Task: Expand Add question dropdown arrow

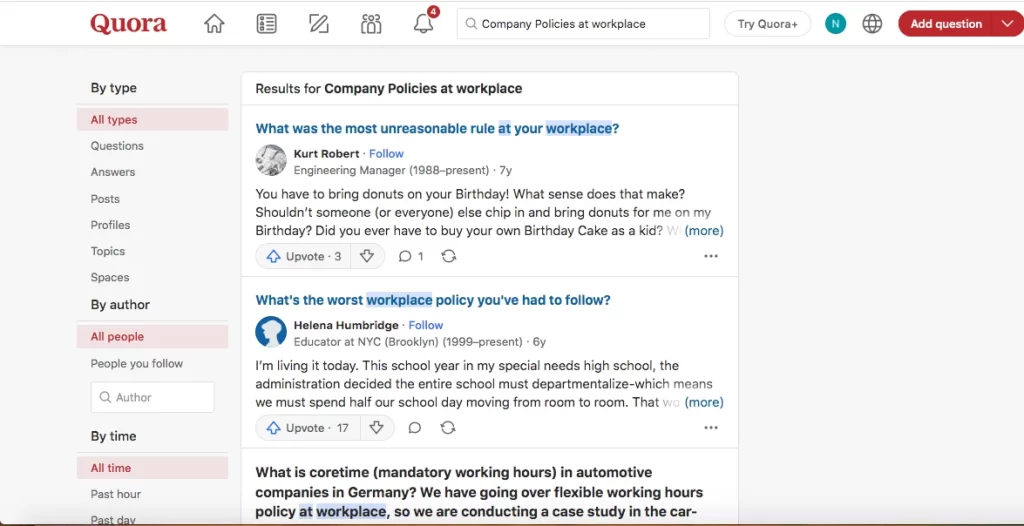Action: point(1006,24)
